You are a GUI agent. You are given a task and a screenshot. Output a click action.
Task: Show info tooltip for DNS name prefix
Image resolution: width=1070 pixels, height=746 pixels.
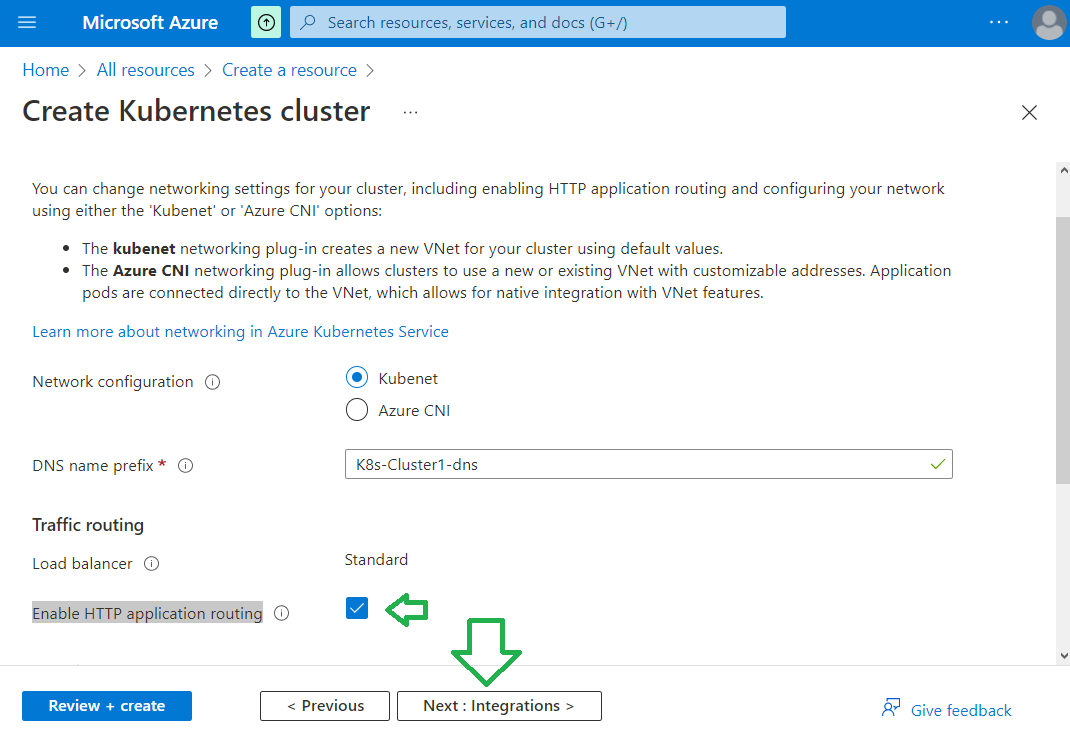tap(186, 465)
